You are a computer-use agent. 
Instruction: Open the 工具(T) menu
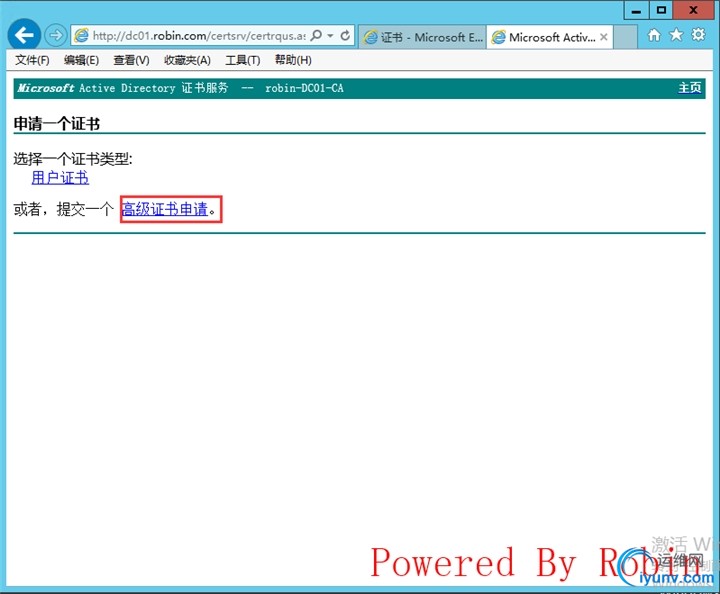pyautogui.click(x=242, y=60)
